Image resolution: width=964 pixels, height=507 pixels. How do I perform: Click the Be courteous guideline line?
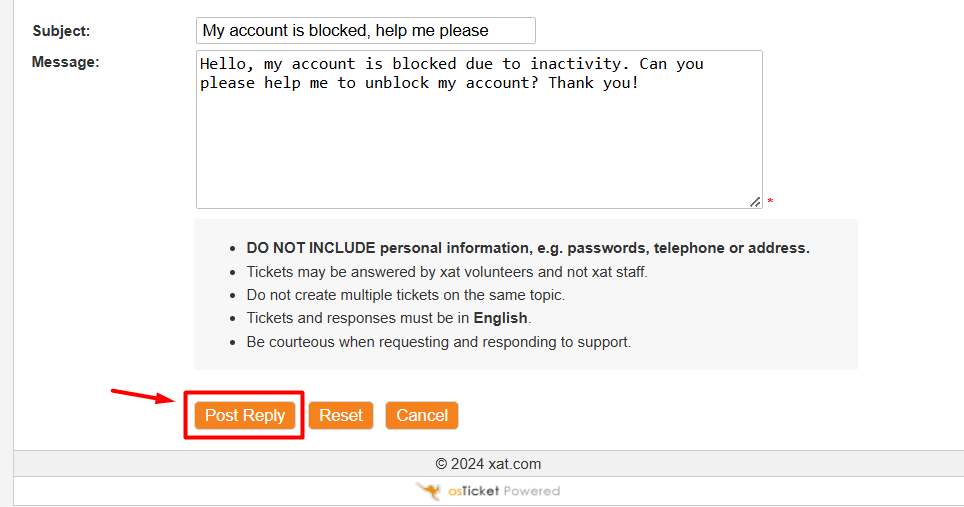[x=438, y=341]
